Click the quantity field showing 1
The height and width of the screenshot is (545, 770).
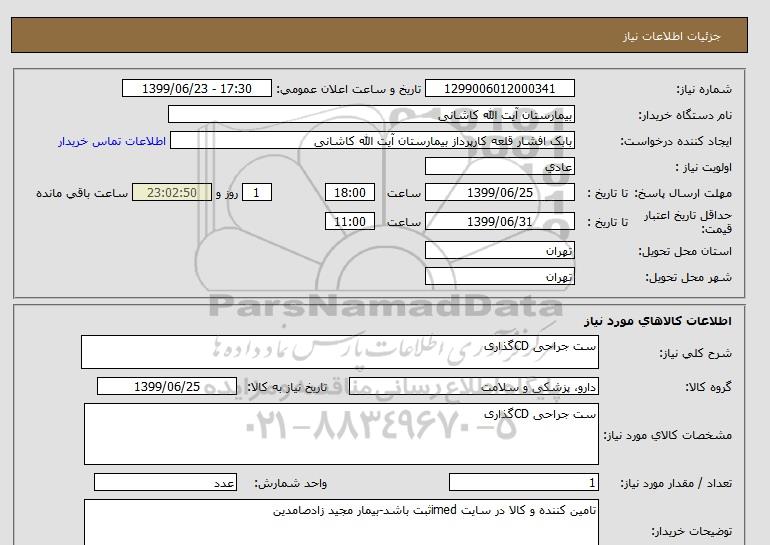[523, 483]
